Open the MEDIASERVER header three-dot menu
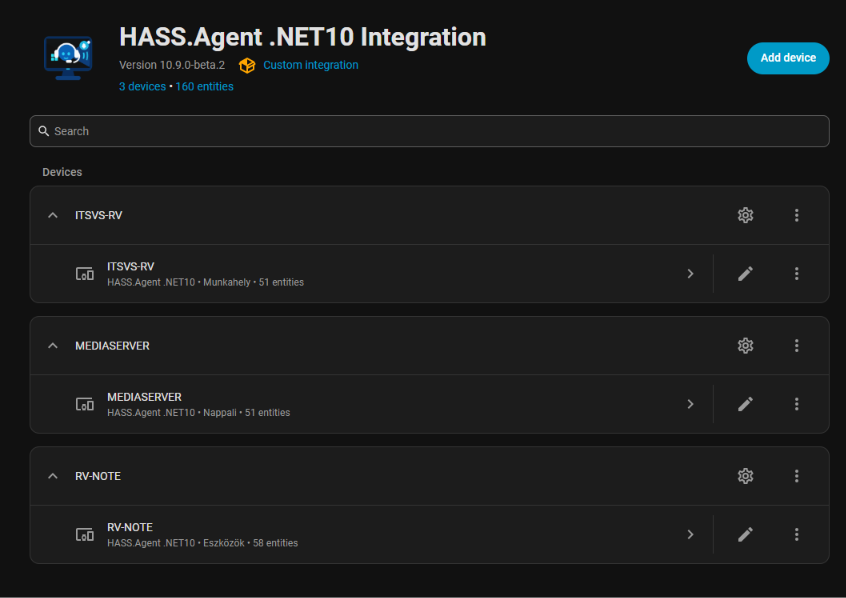Image resolution: width=846 pixels, height=598 pixels. pos(796,345)
